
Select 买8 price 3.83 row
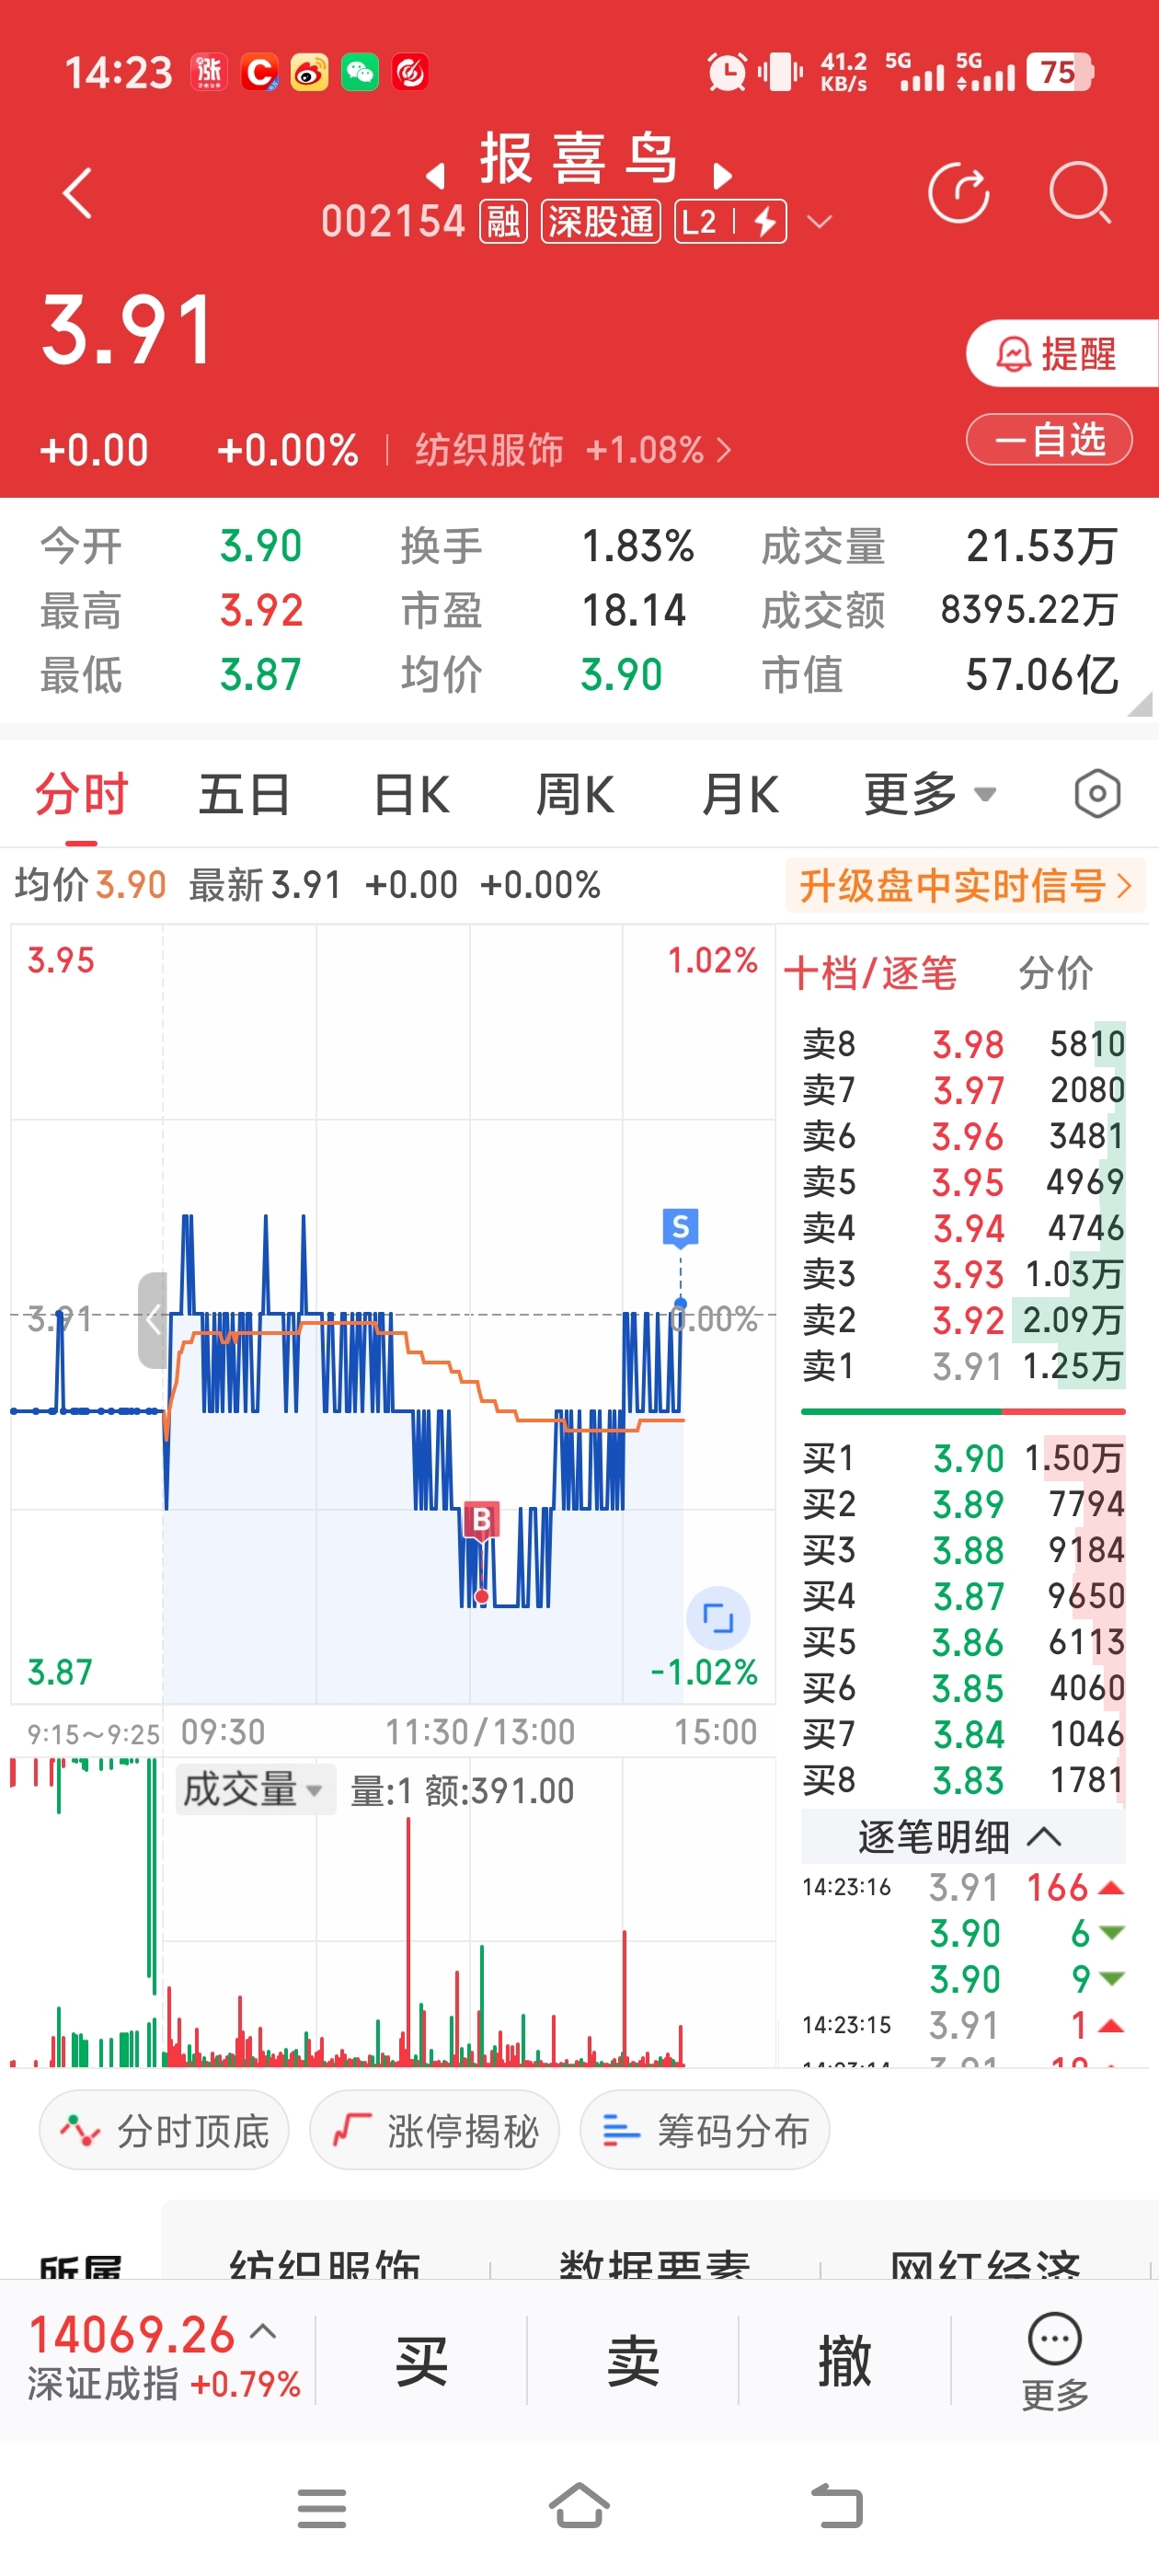click(963, 1780)
